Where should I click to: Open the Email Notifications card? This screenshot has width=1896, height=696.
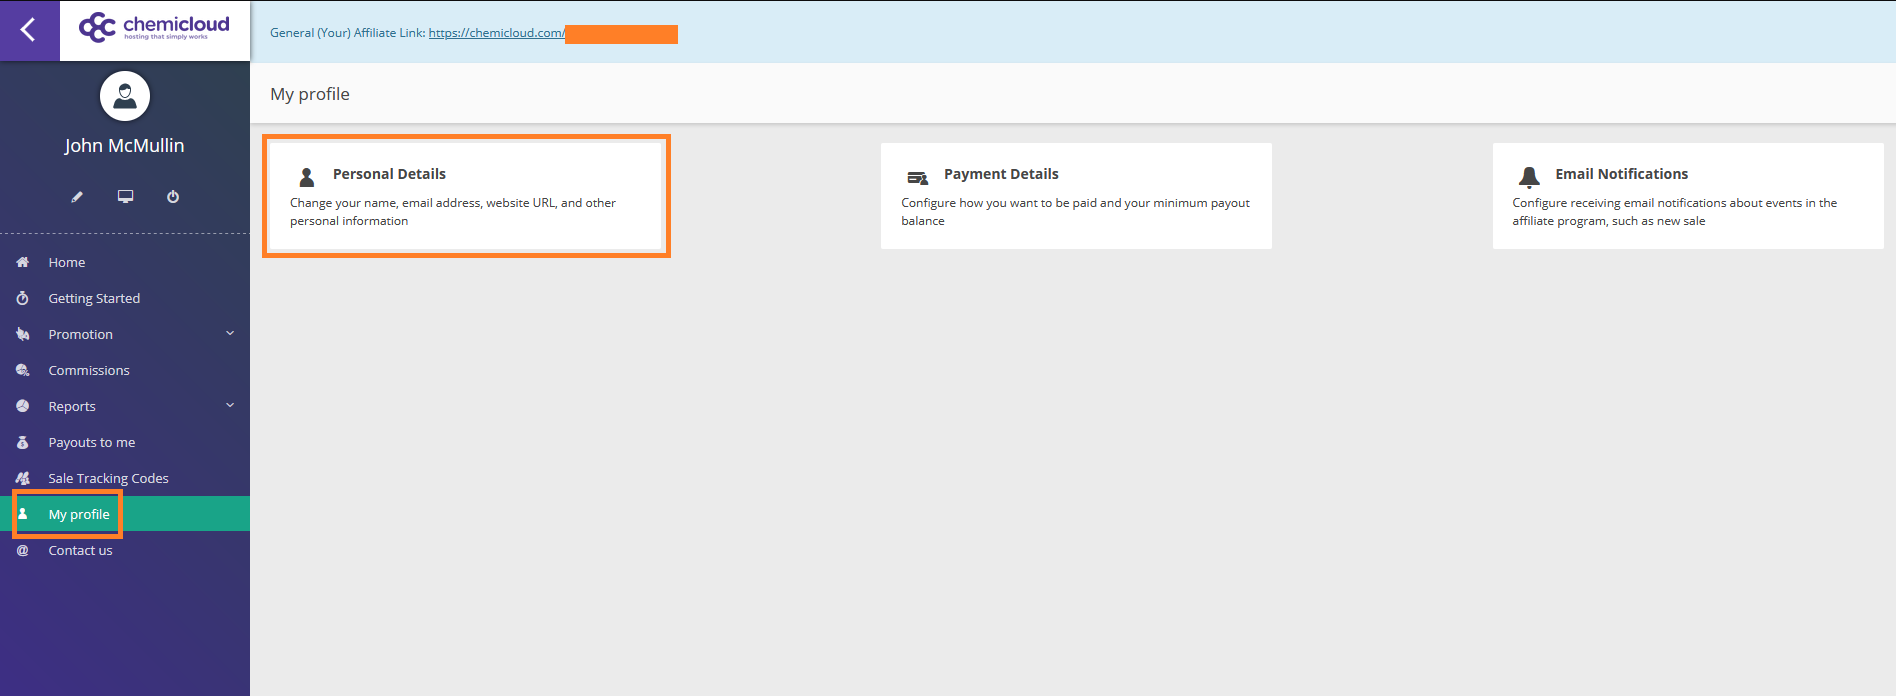click(1687, 196)
